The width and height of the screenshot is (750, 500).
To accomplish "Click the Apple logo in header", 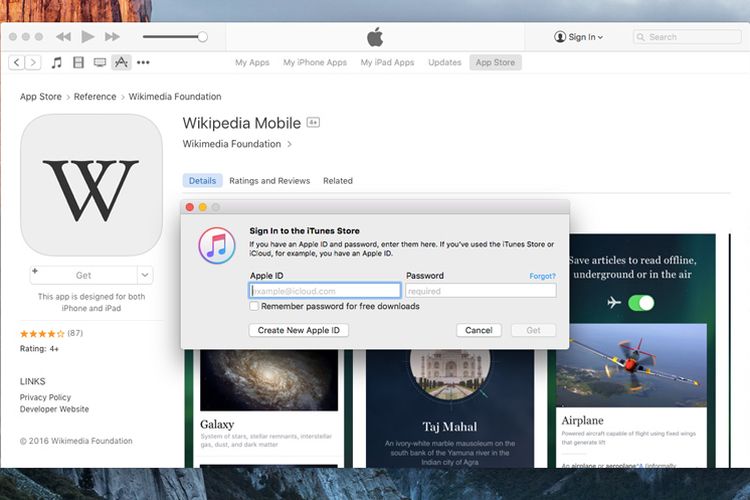I will 375,37.
